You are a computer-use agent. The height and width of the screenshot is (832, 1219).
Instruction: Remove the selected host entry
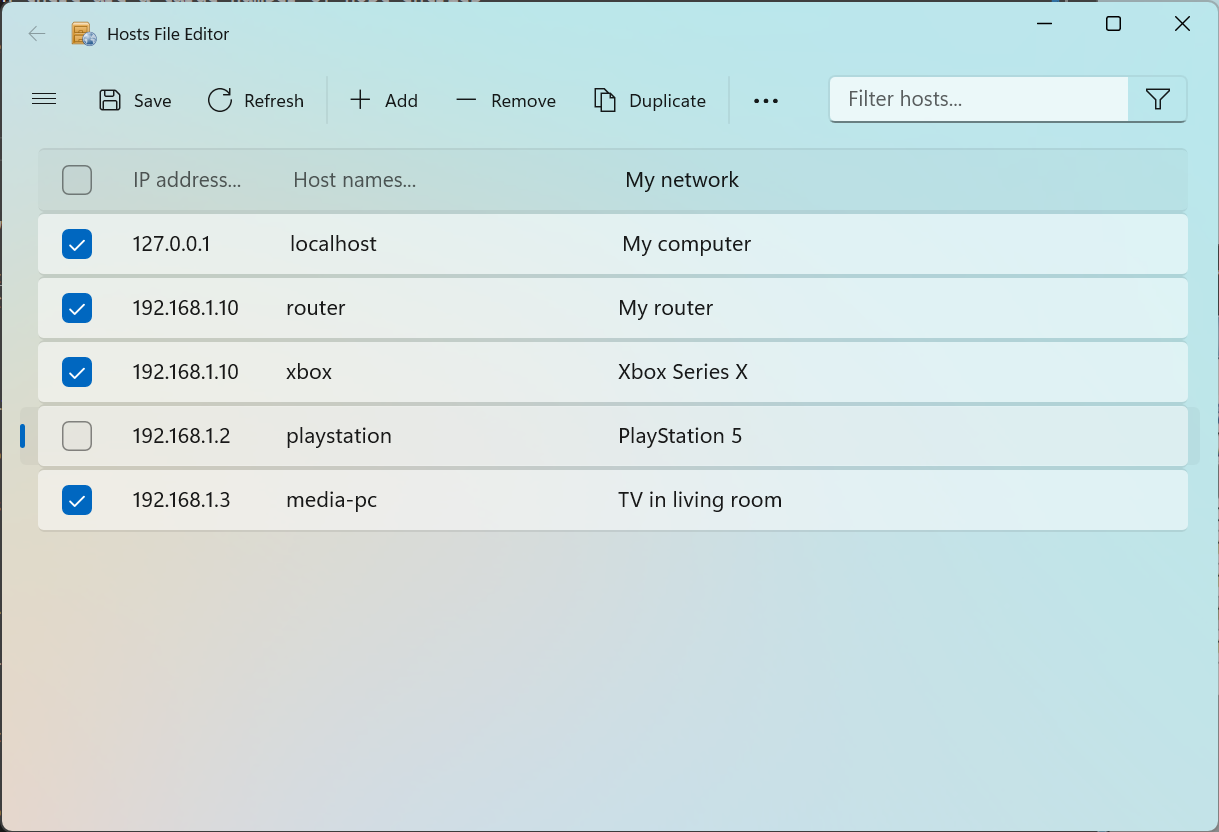[505, 100]
